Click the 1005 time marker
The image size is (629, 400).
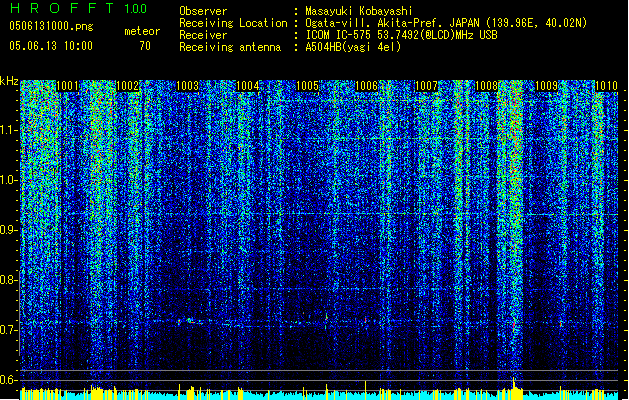pos(307,86)
